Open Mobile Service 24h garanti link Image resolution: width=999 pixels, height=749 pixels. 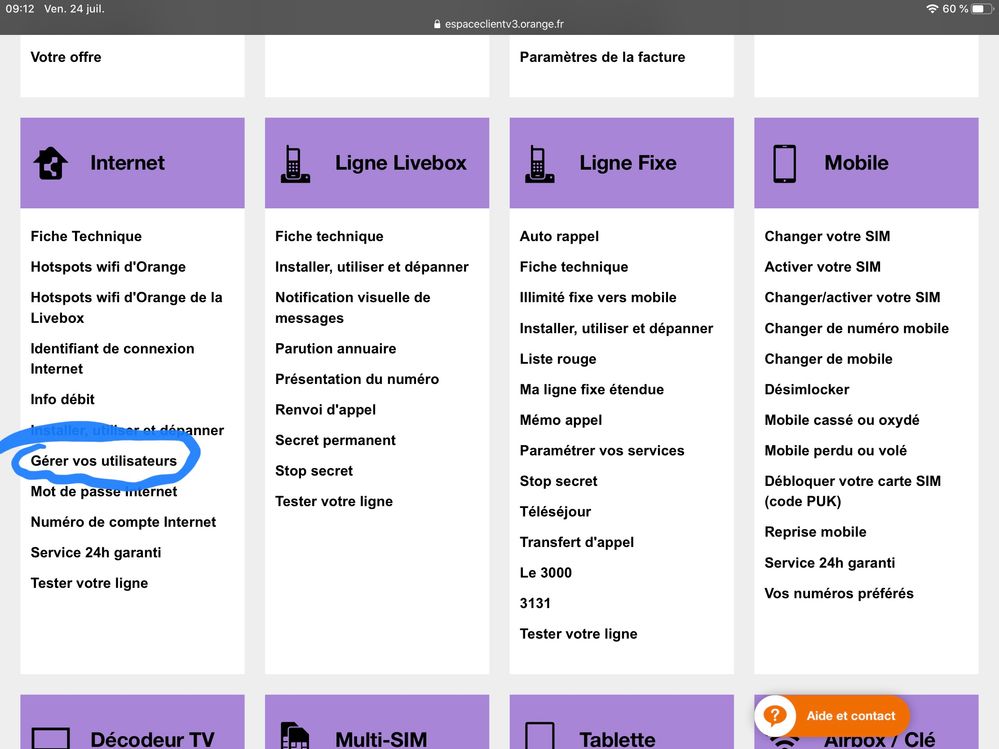(x=830, y=562)
